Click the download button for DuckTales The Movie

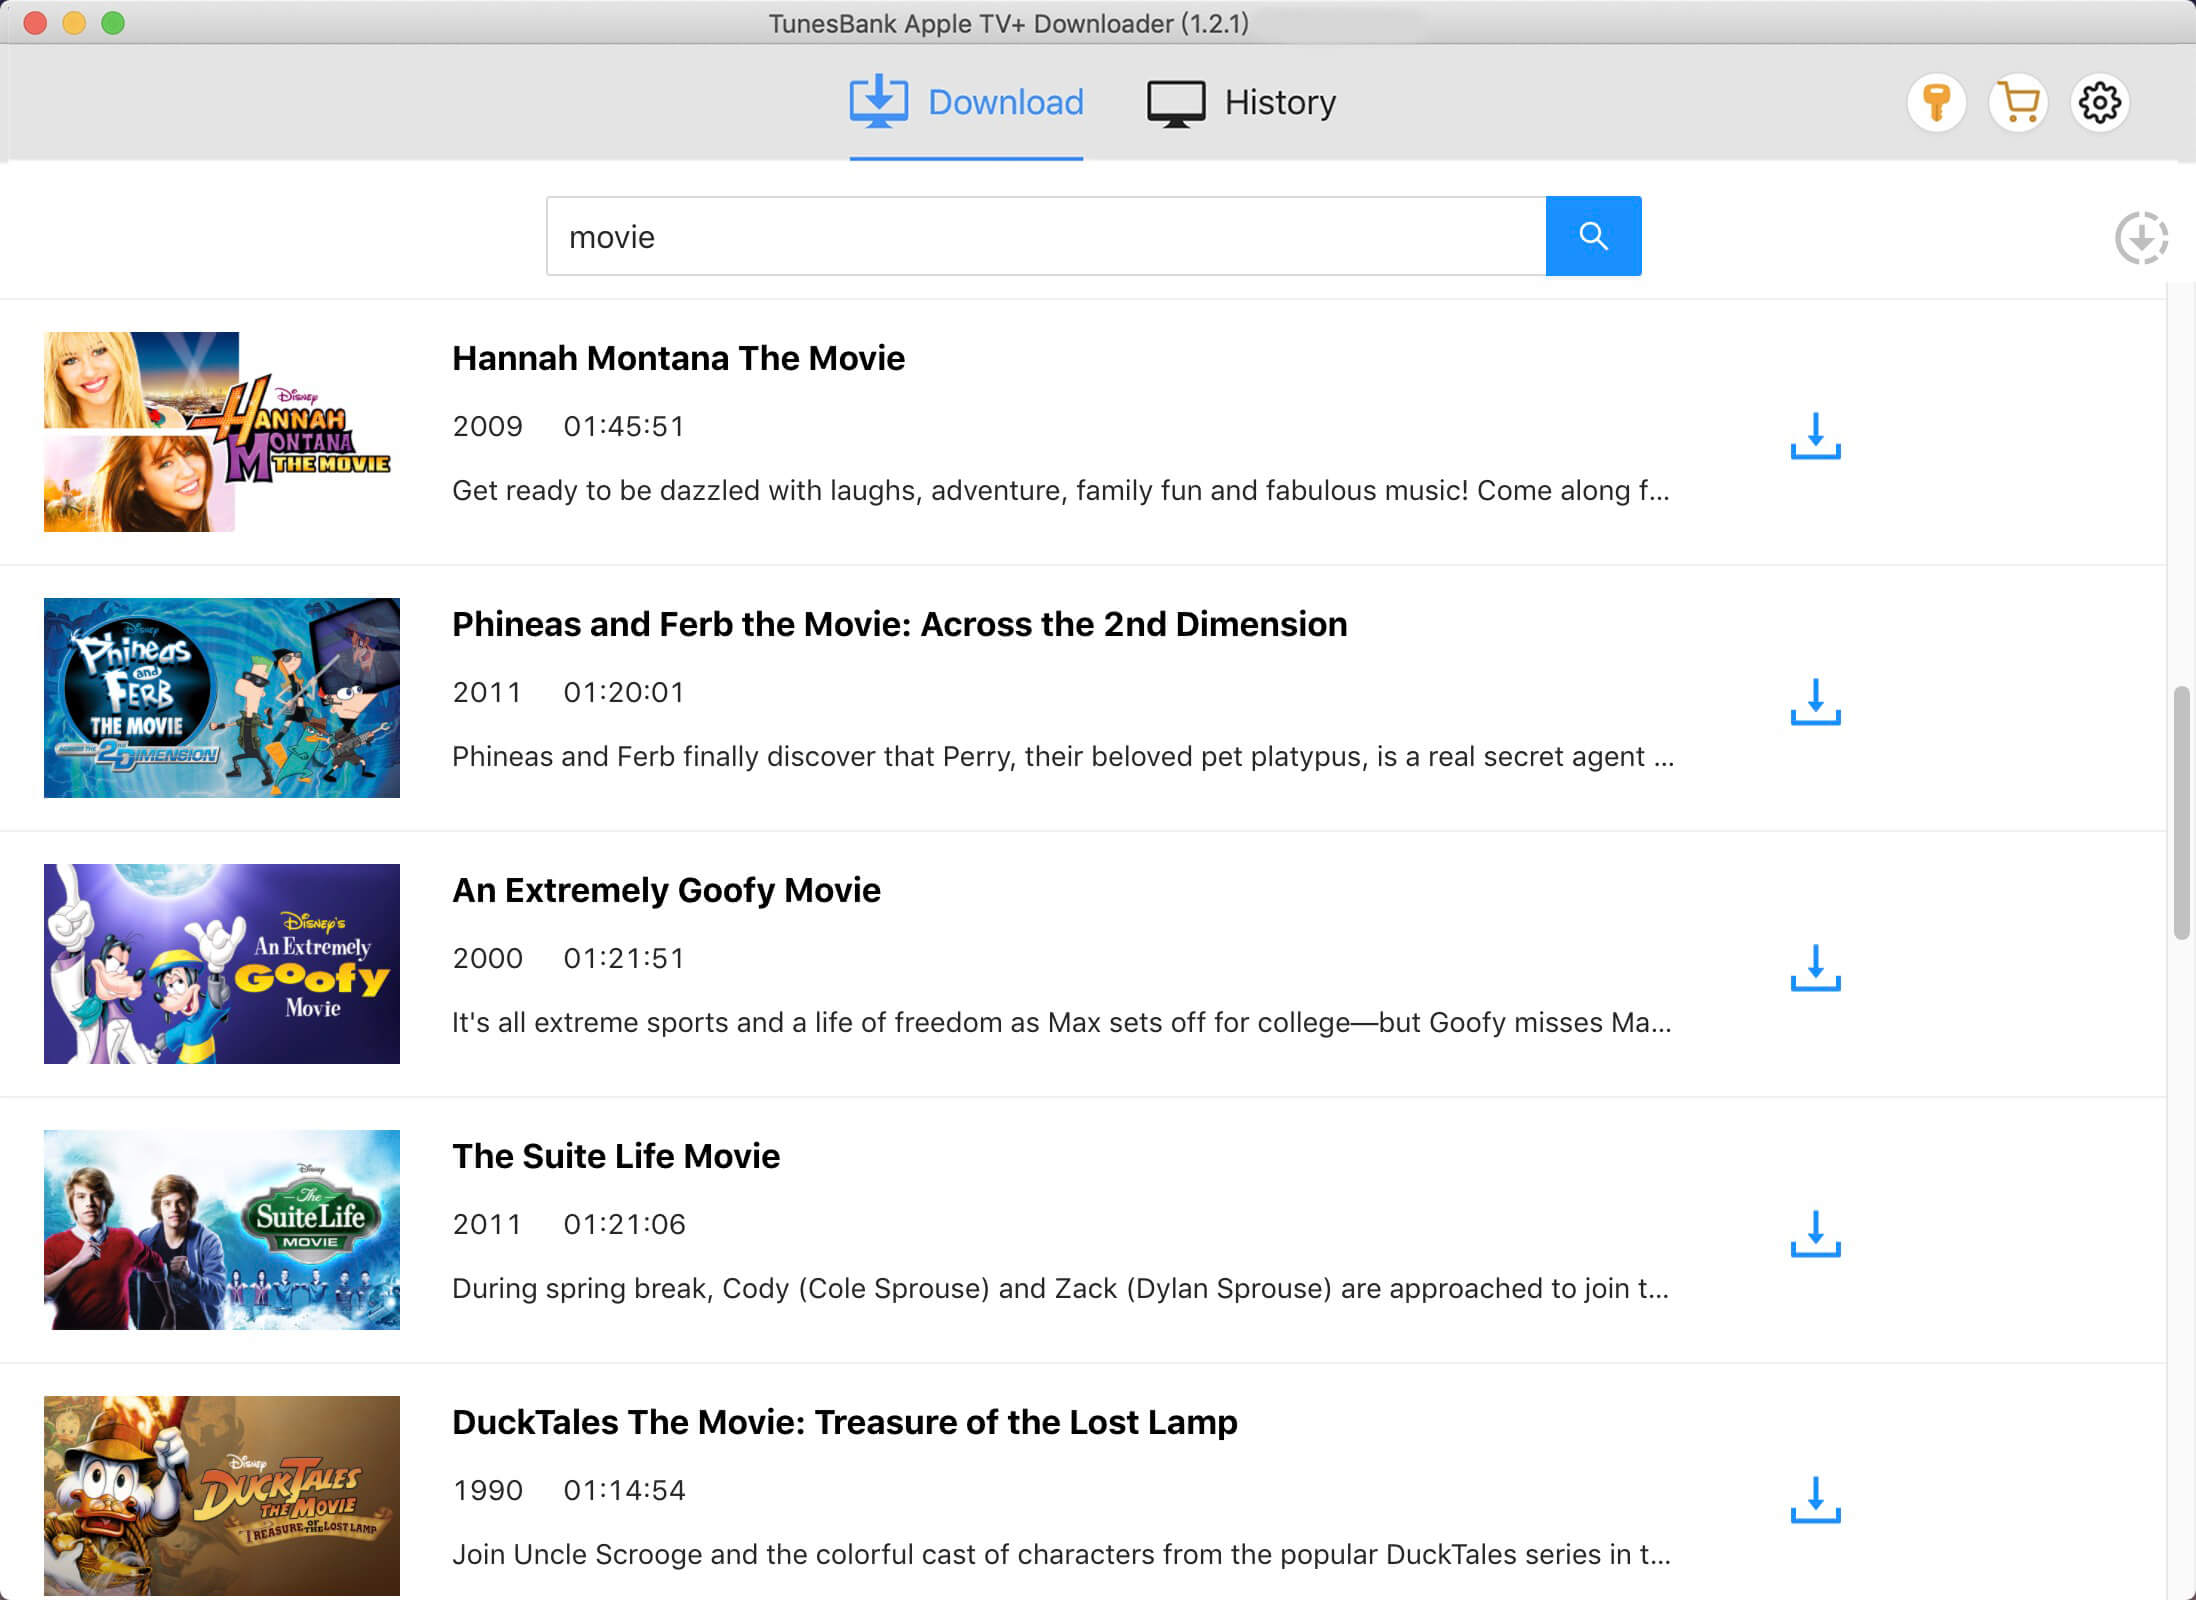pos(1814,1498)
